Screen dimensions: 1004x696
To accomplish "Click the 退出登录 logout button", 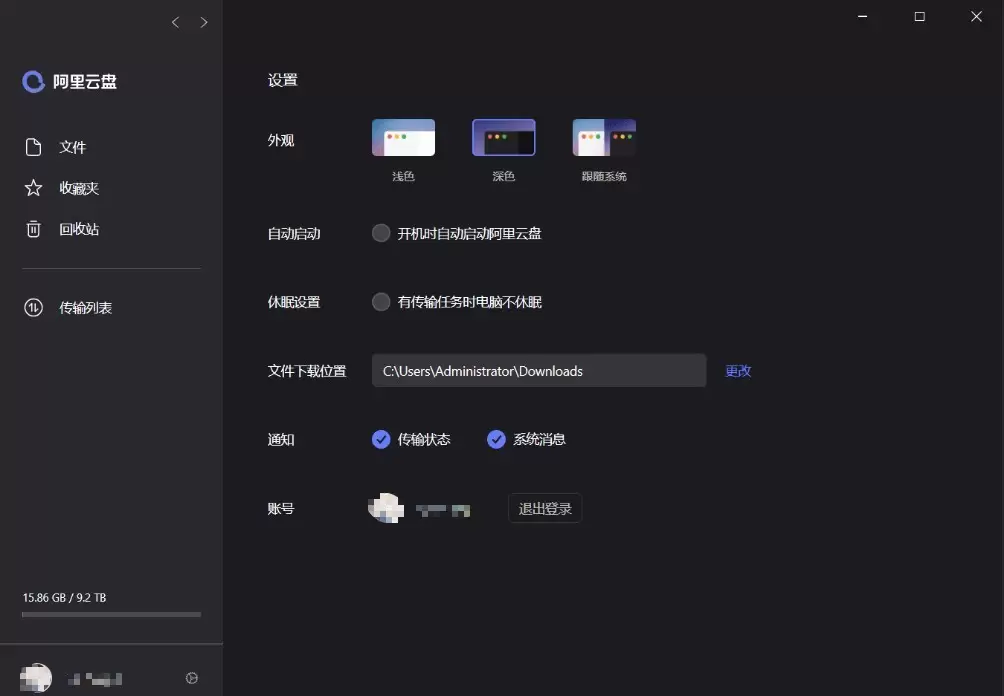I will 545,508.
